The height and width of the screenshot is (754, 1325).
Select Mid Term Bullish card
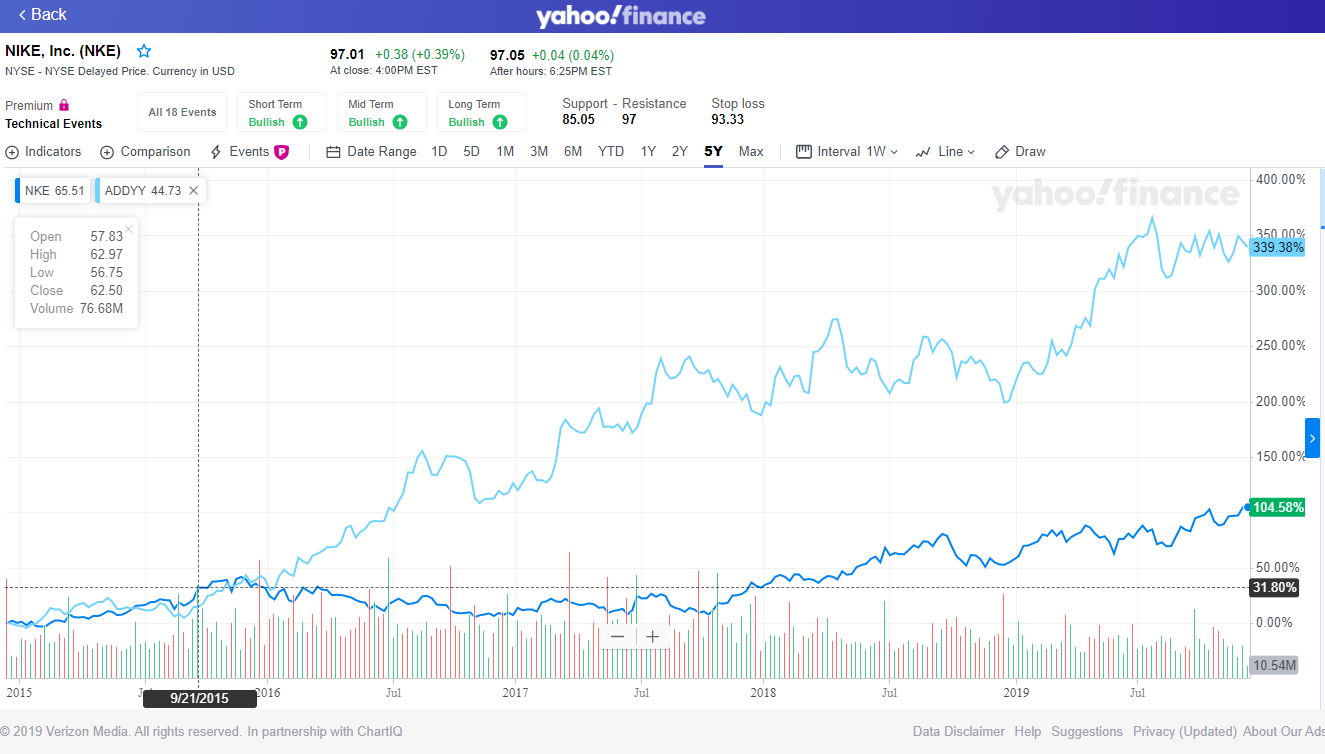click(382, 112)
